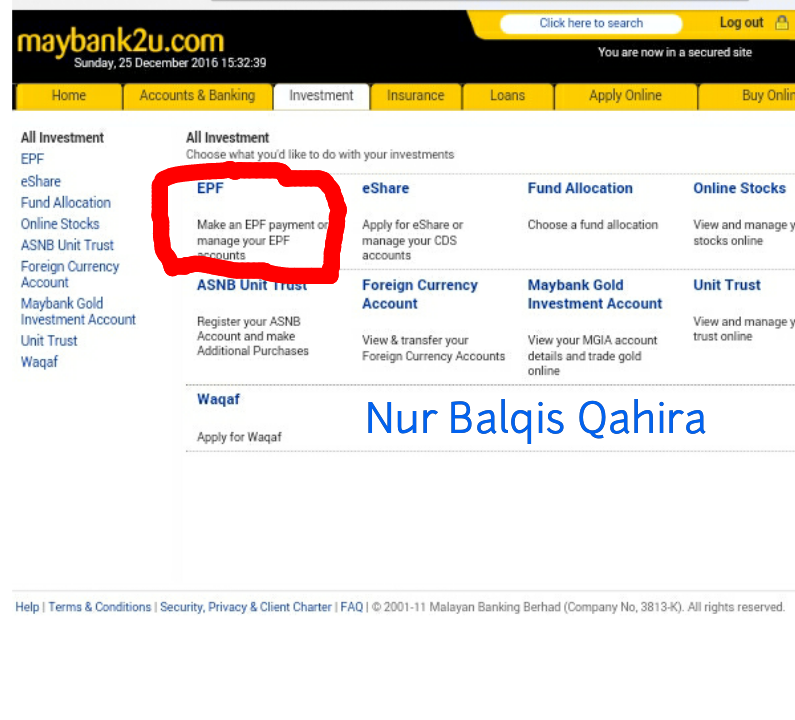Select the Investment tab
The height and width of the screenshot is (720, 795).
[x=321, y=96]
